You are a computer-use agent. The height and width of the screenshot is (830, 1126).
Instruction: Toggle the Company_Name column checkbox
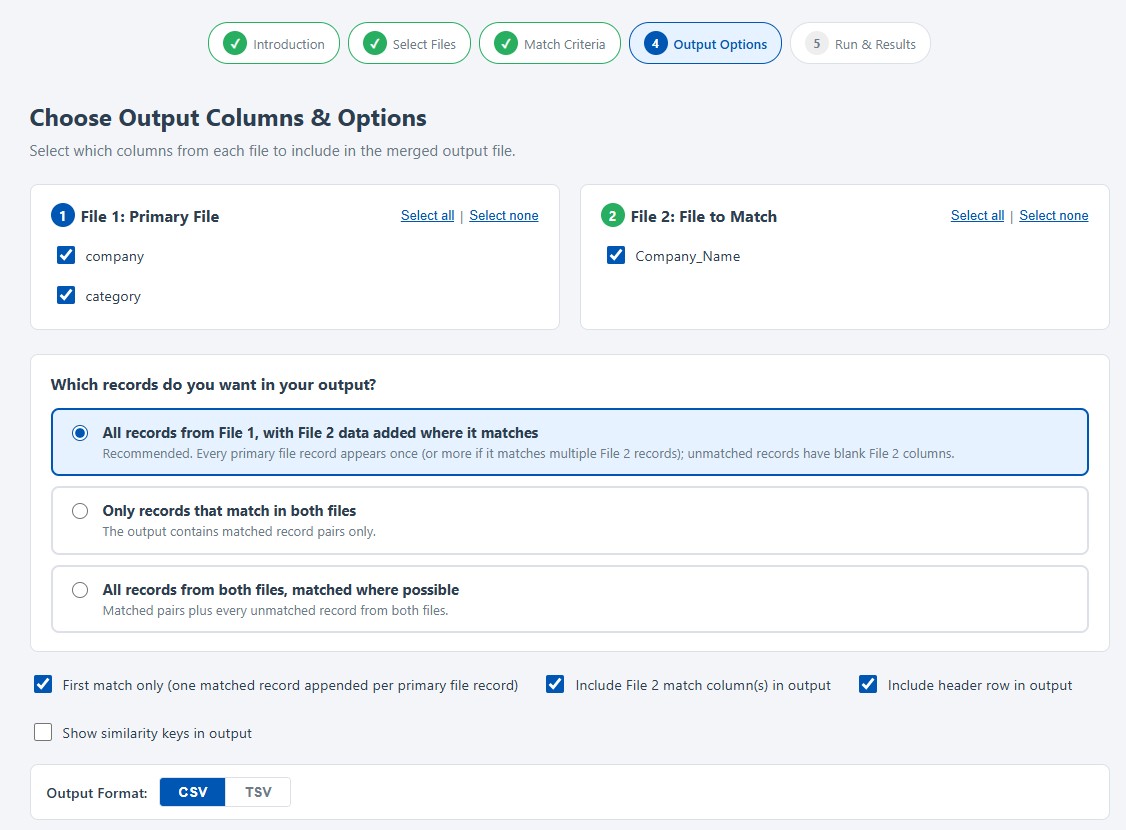[x=616, y=256]
